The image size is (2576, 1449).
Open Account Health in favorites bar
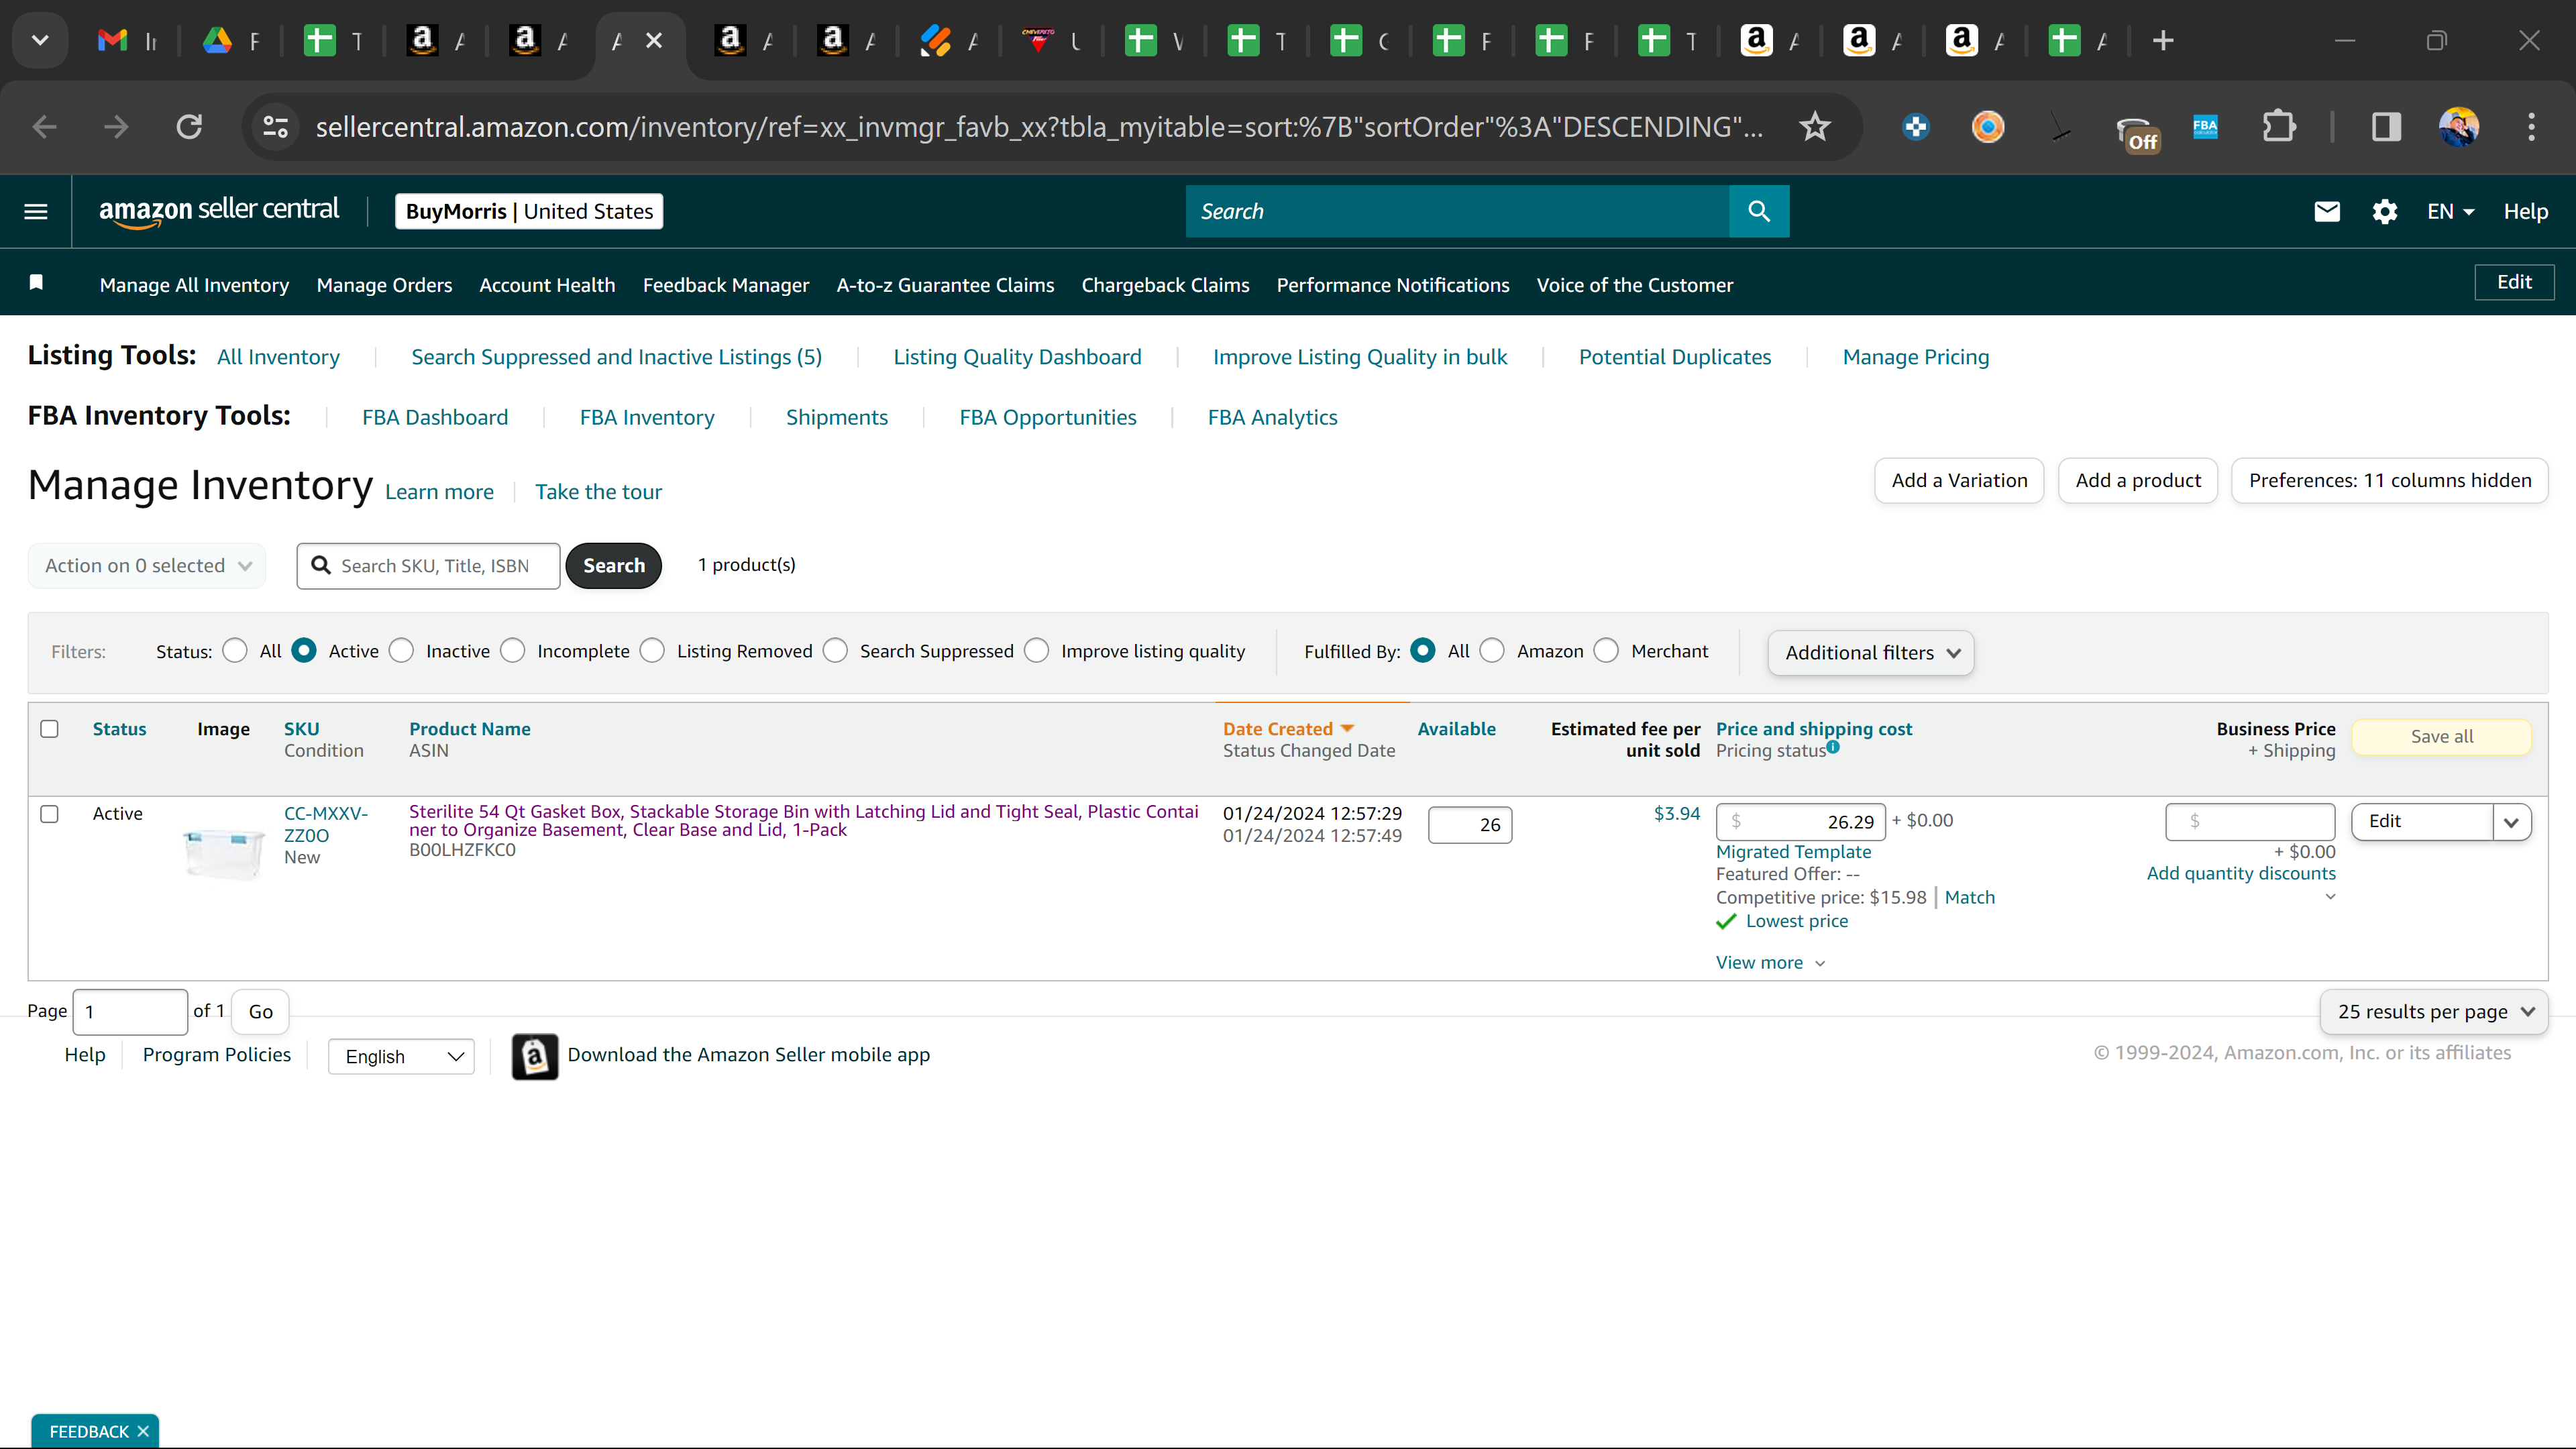(x=547, y=285)
